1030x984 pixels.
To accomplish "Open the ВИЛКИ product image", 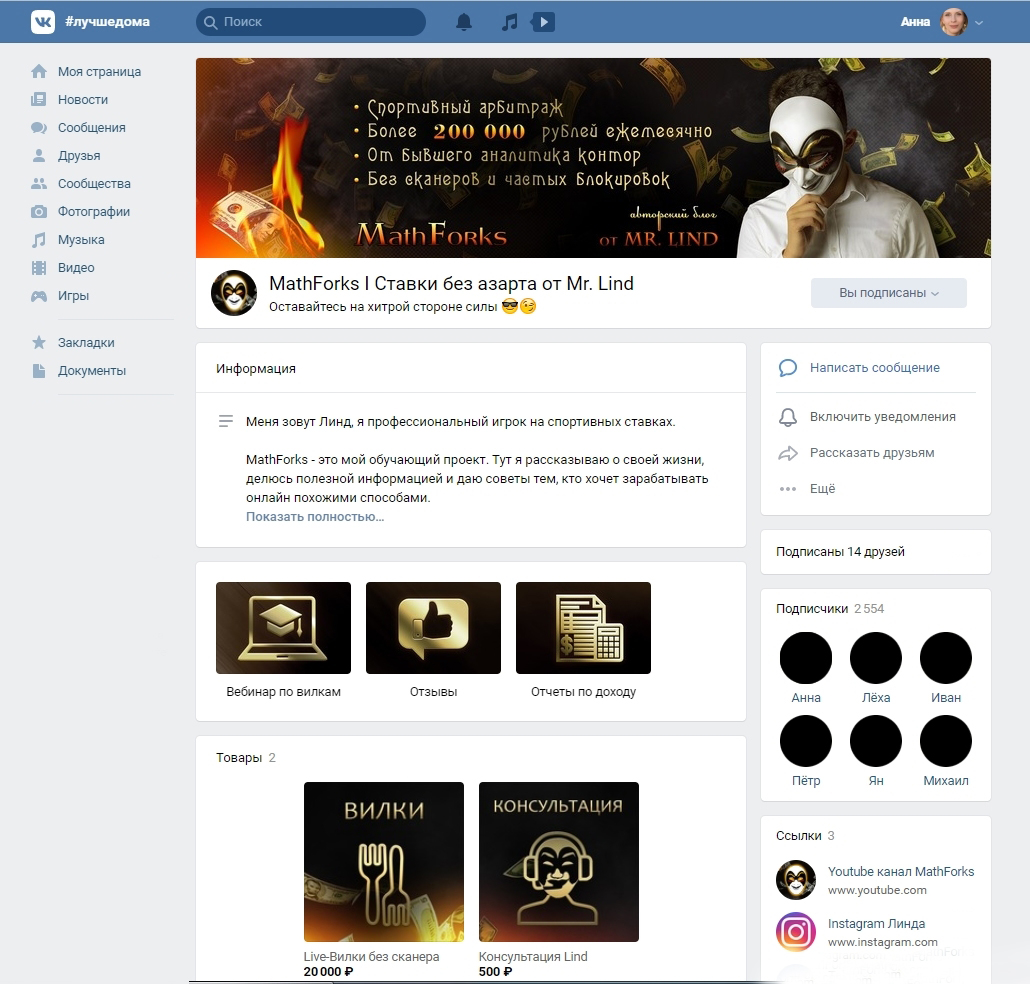I will 384,862.
